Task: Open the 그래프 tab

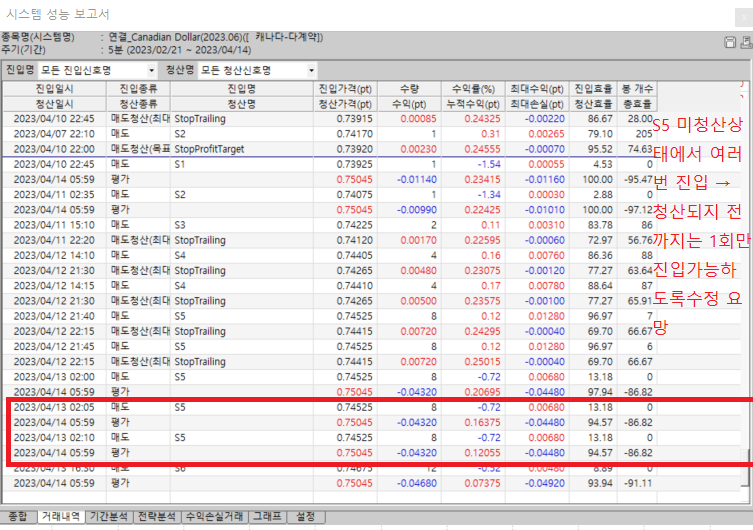Action: point(268,516)
